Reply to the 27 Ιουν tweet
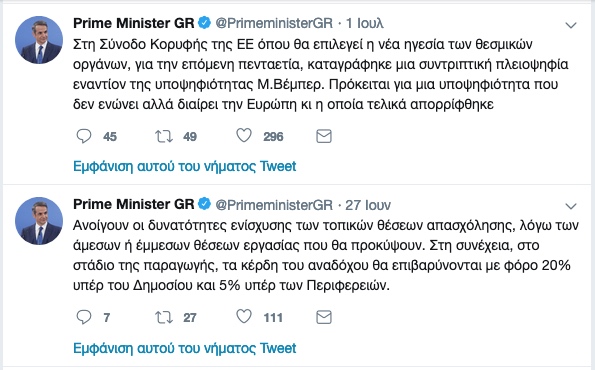Screen dimensions: 595x370 pos(84,317)
